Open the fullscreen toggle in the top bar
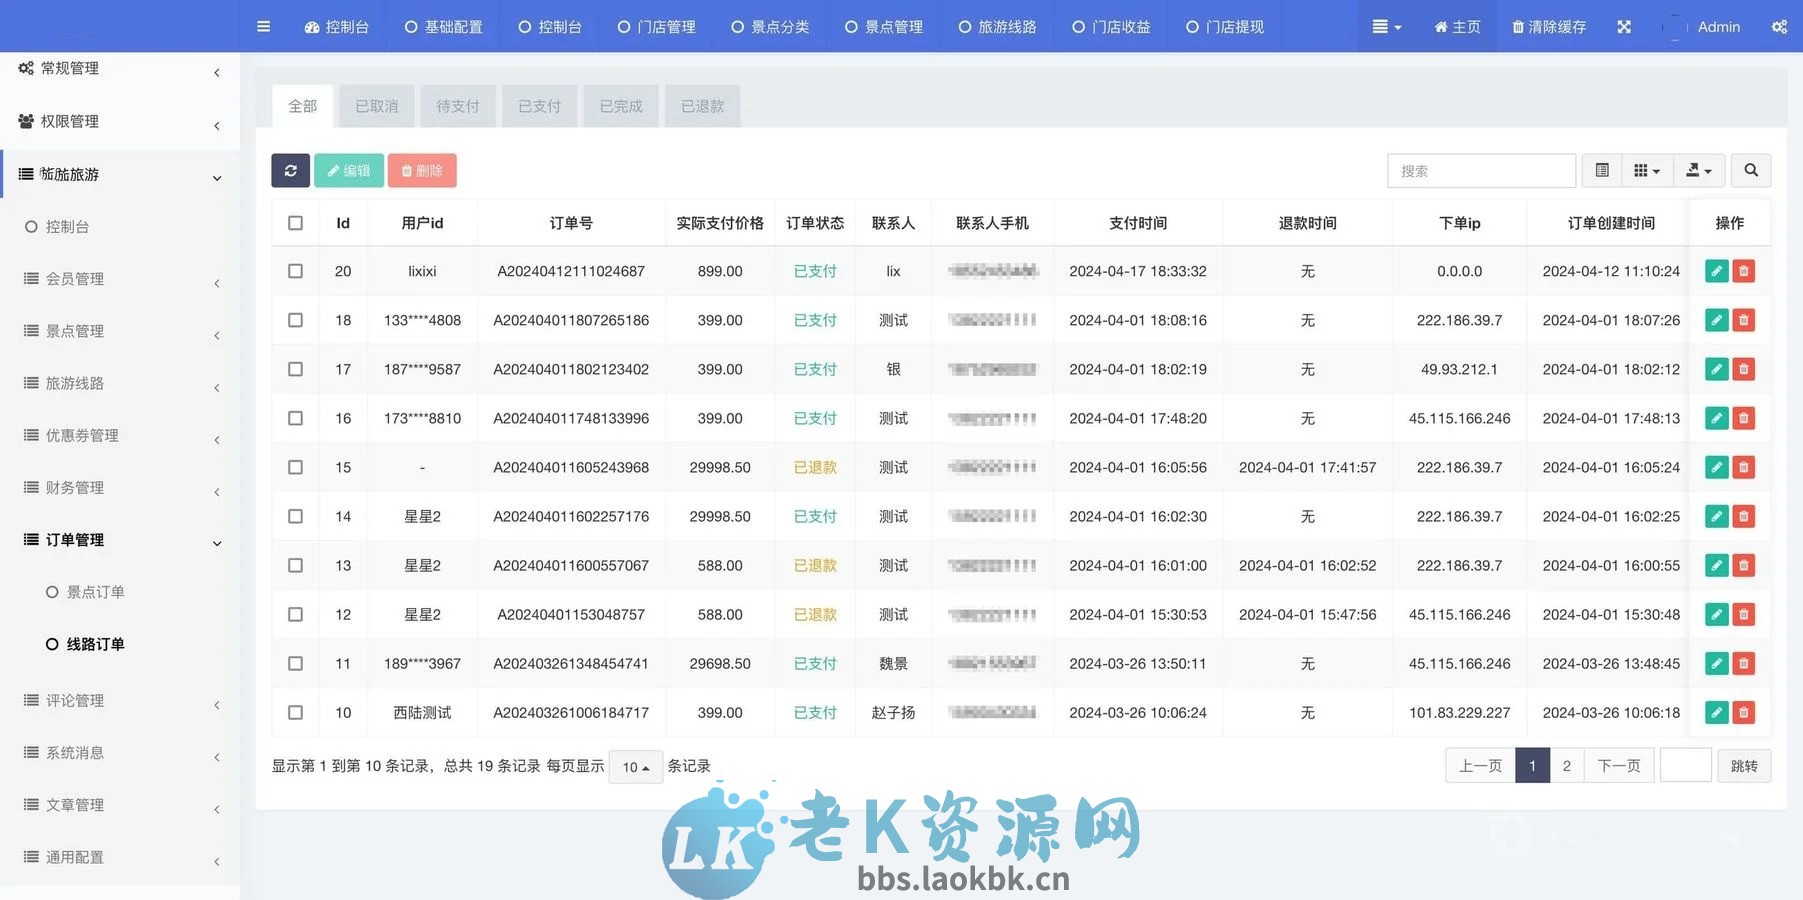Image resolution: width=1803 pixels, height=900 pixels. coord(1623,27)
